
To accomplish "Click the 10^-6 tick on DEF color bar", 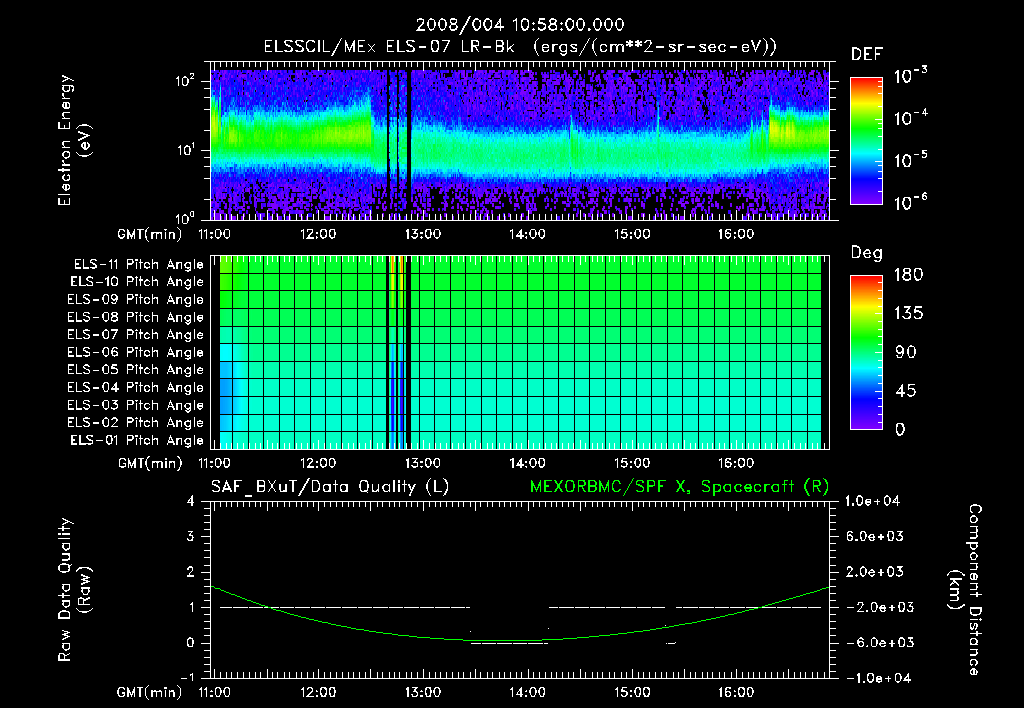I will coord(910,202).
